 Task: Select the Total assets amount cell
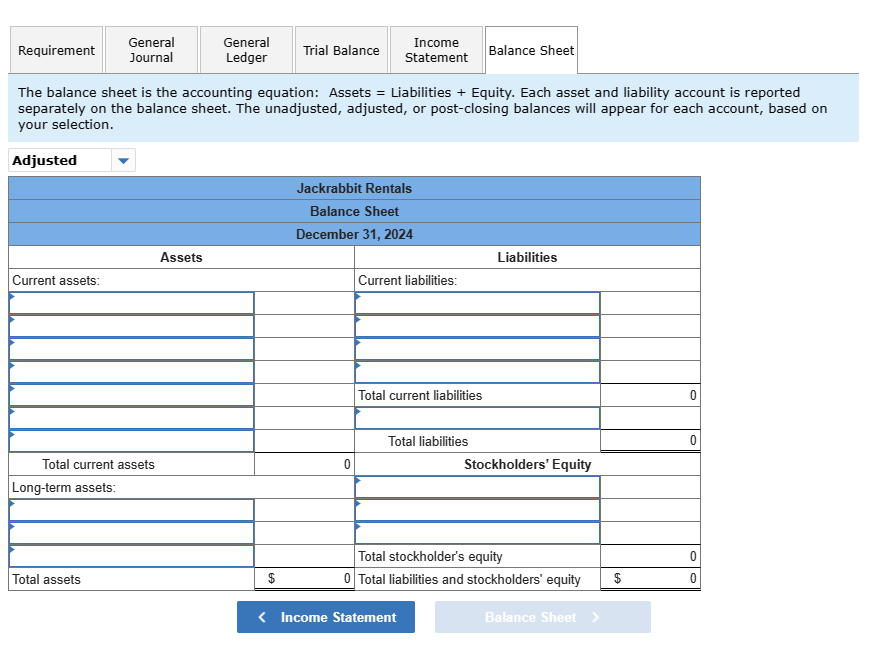click(304, 579)
